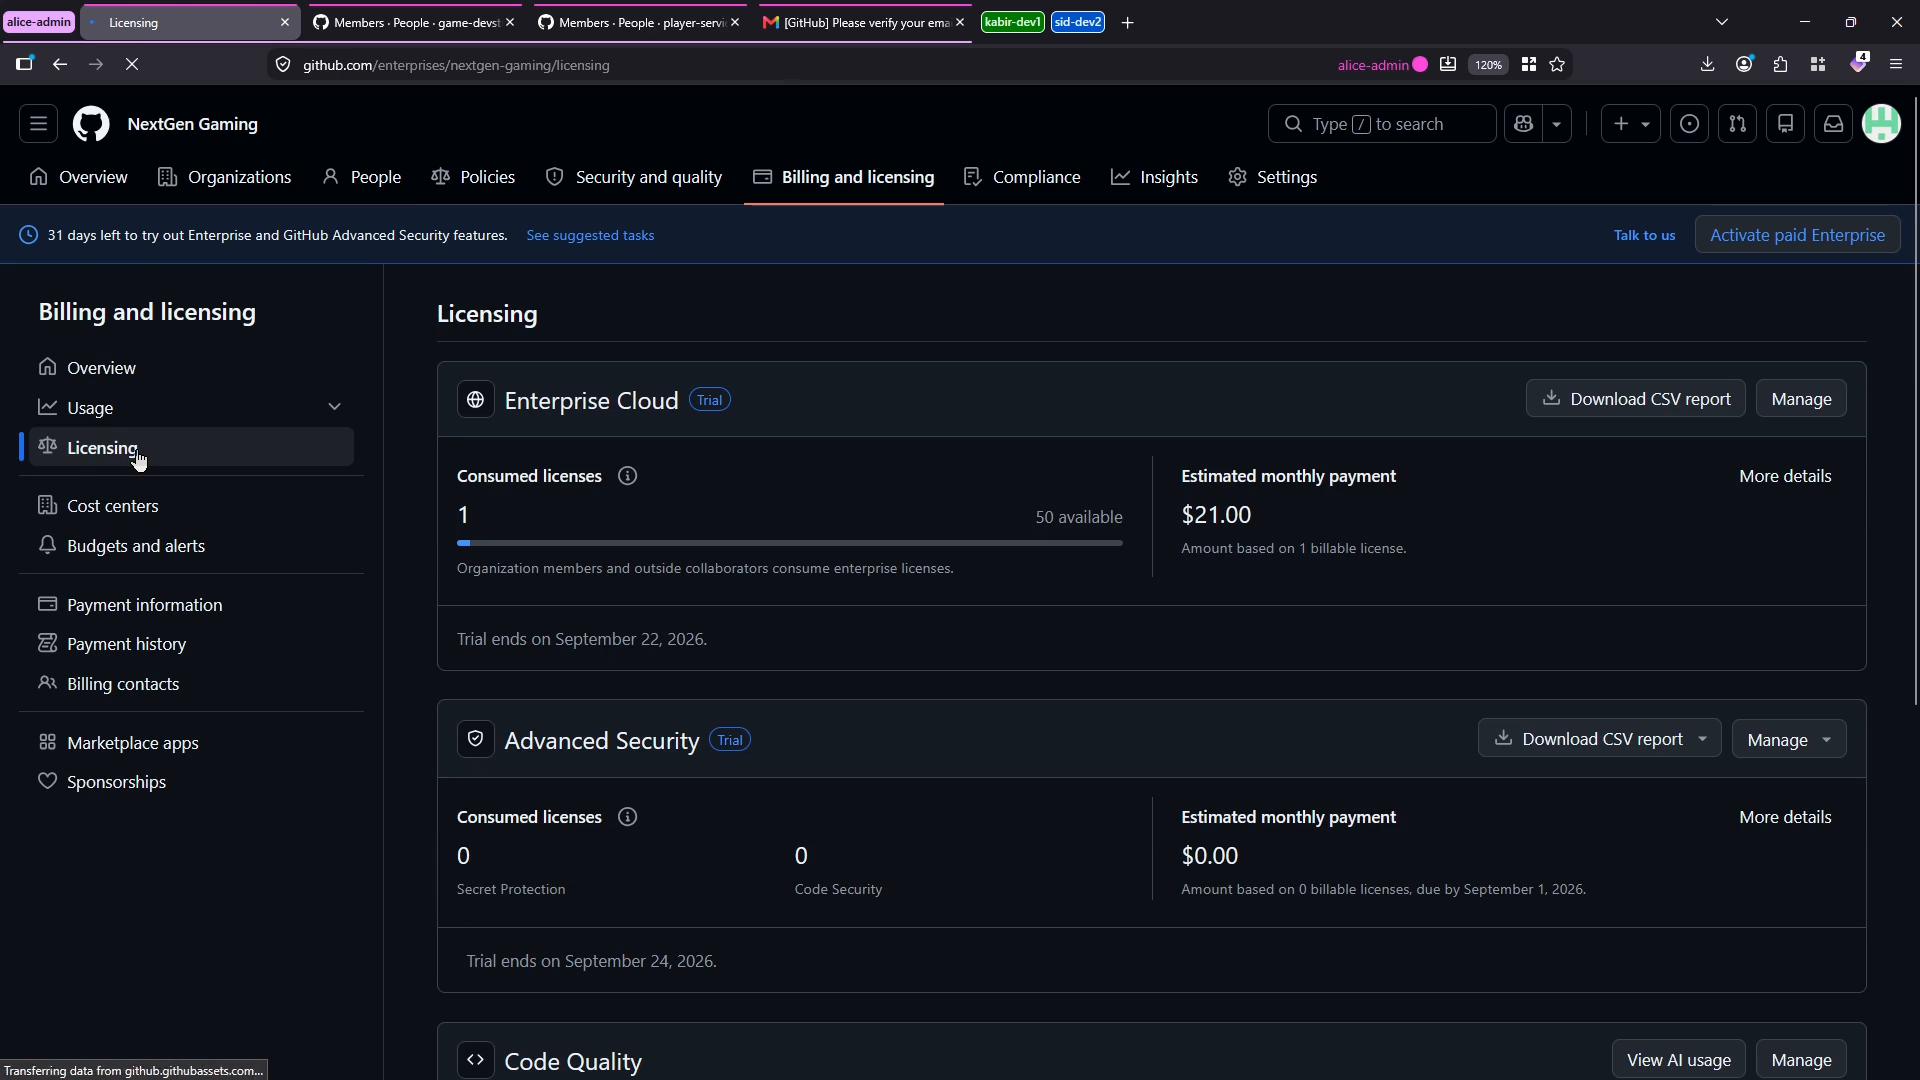The image size is (1920, 1080).
Task: Click the browser address bar URL
Action: click(456, 65)
